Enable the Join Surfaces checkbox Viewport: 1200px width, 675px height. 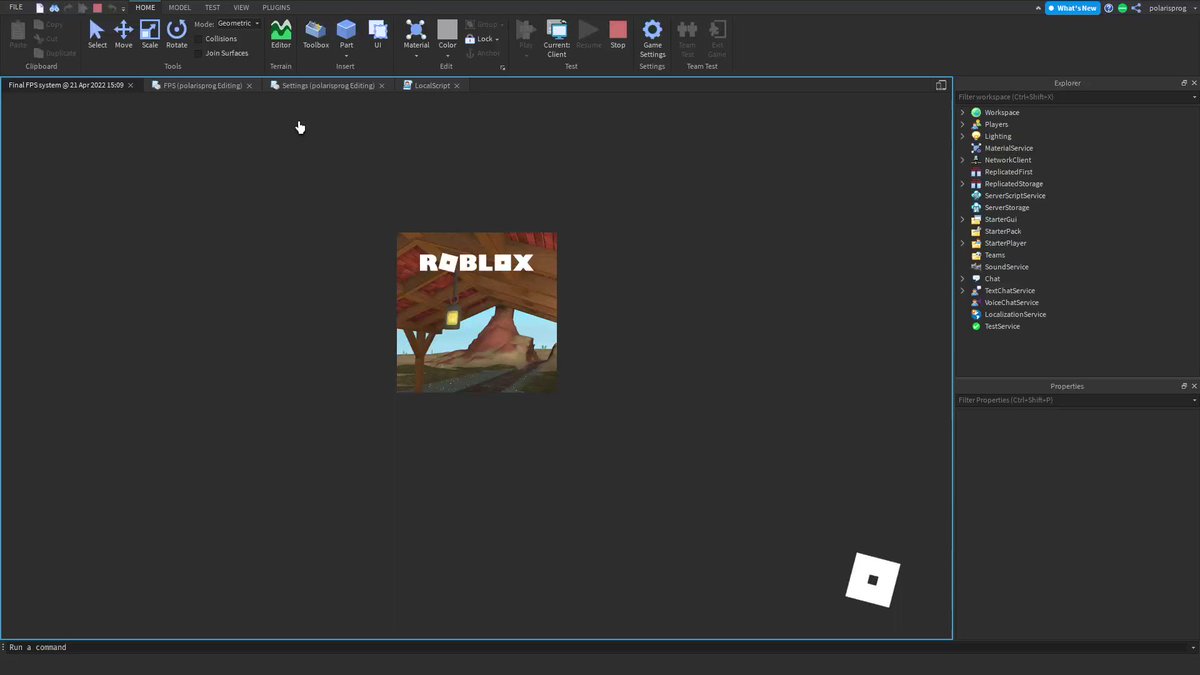coord(198,53)
